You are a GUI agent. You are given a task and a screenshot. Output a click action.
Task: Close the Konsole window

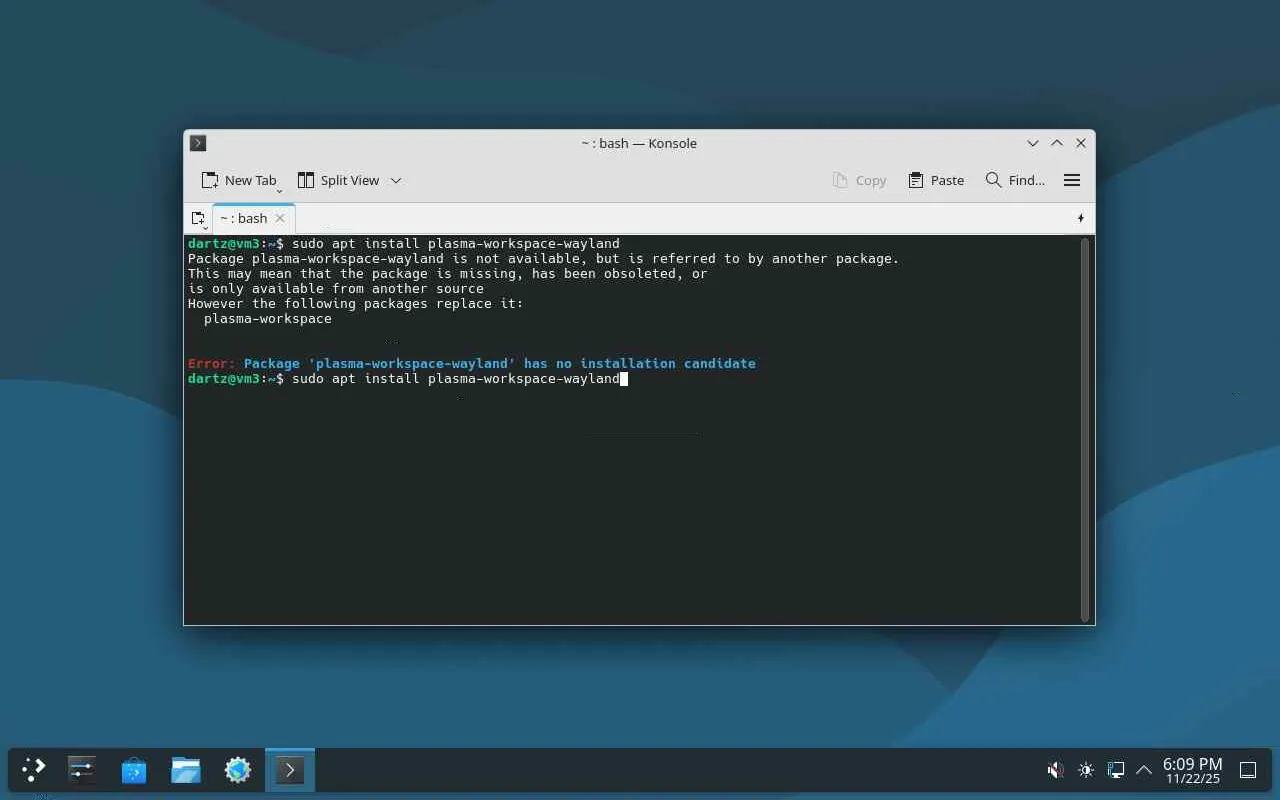[x=1081, y=143]
